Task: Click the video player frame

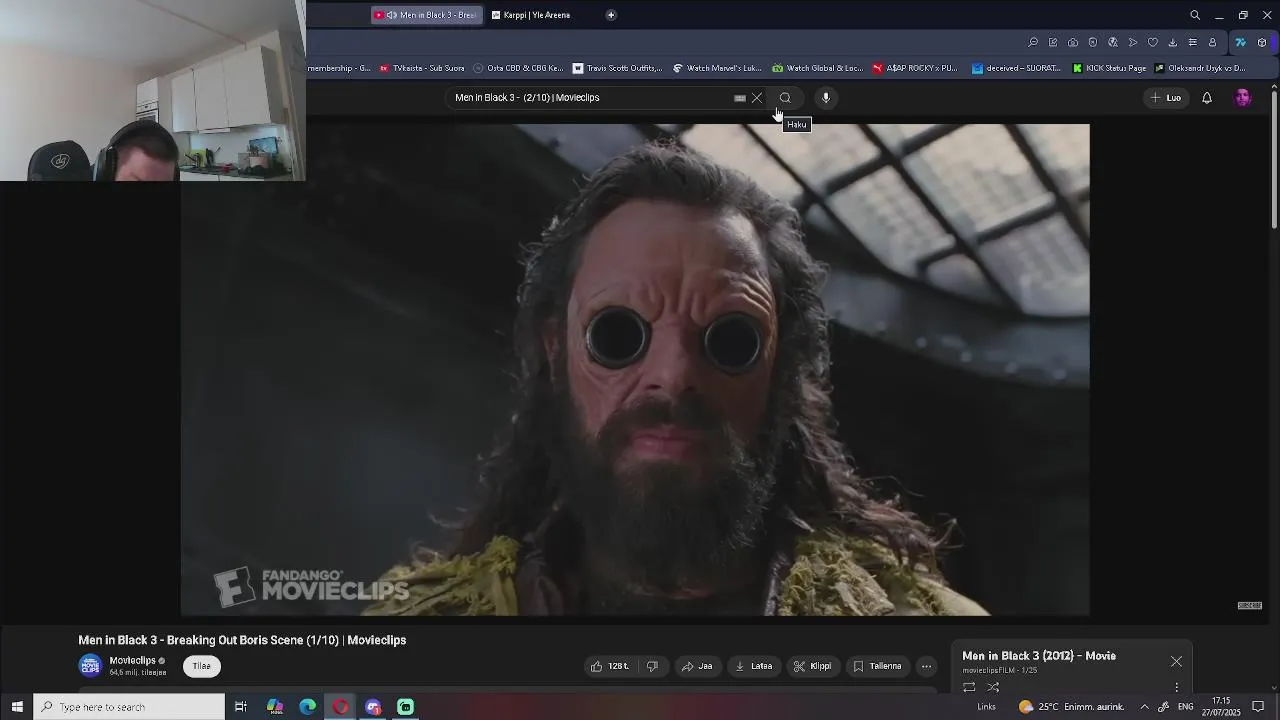Action: pyautogui.click(x=635, y=369)
